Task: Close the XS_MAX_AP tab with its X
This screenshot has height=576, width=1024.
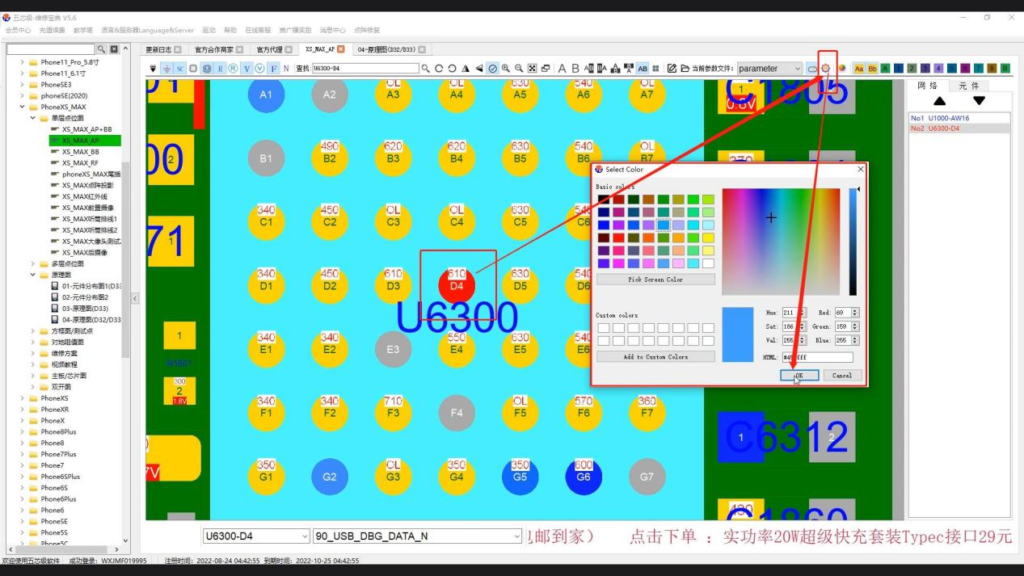Action: 341,49
